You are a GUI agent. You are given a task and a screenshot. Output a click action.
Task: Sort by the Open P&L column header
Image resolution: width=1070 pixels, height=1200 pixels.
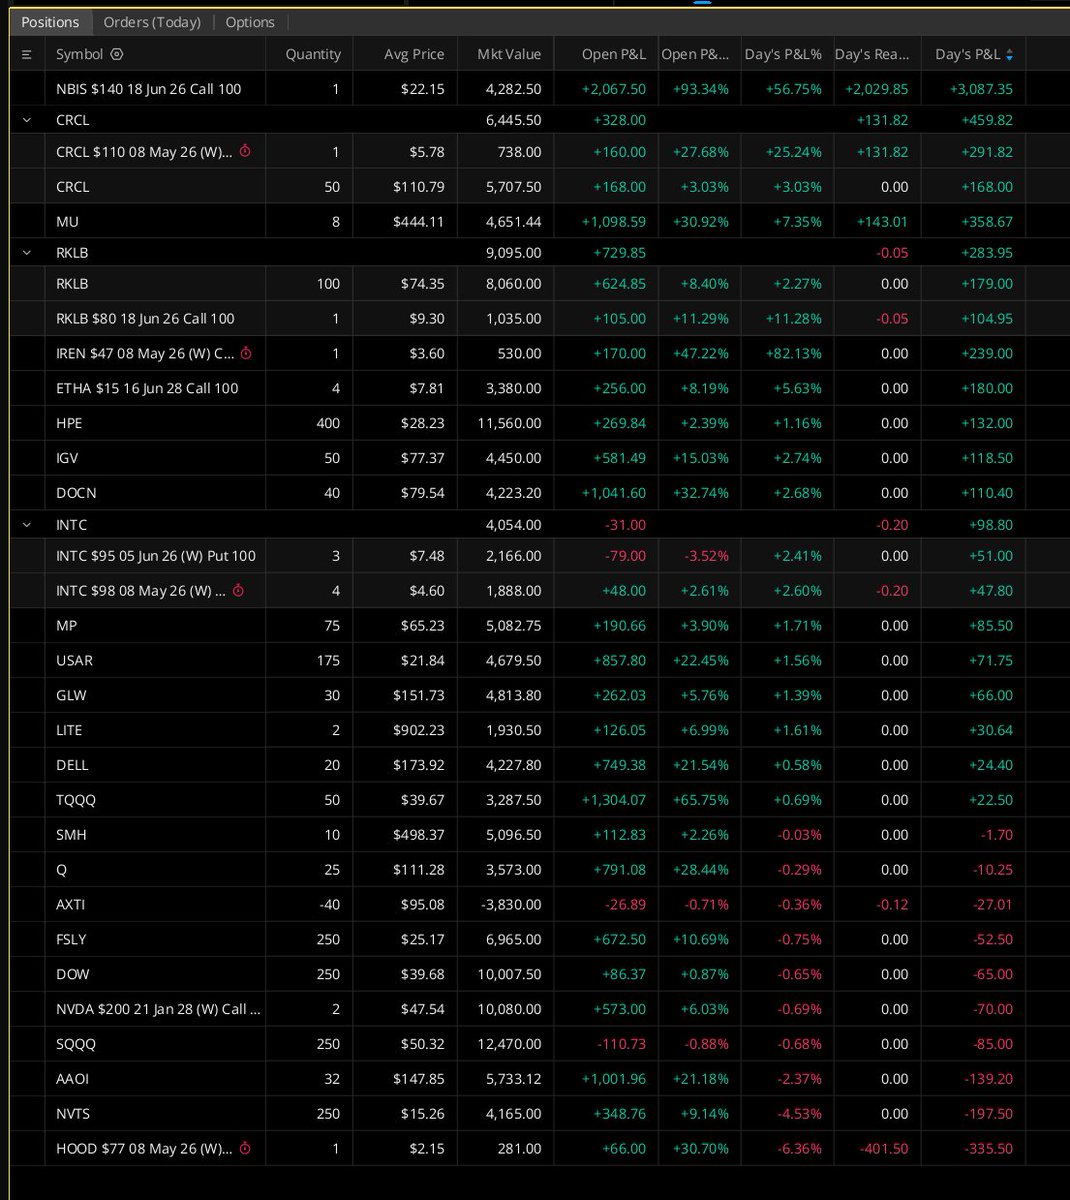tap(614, 55)
